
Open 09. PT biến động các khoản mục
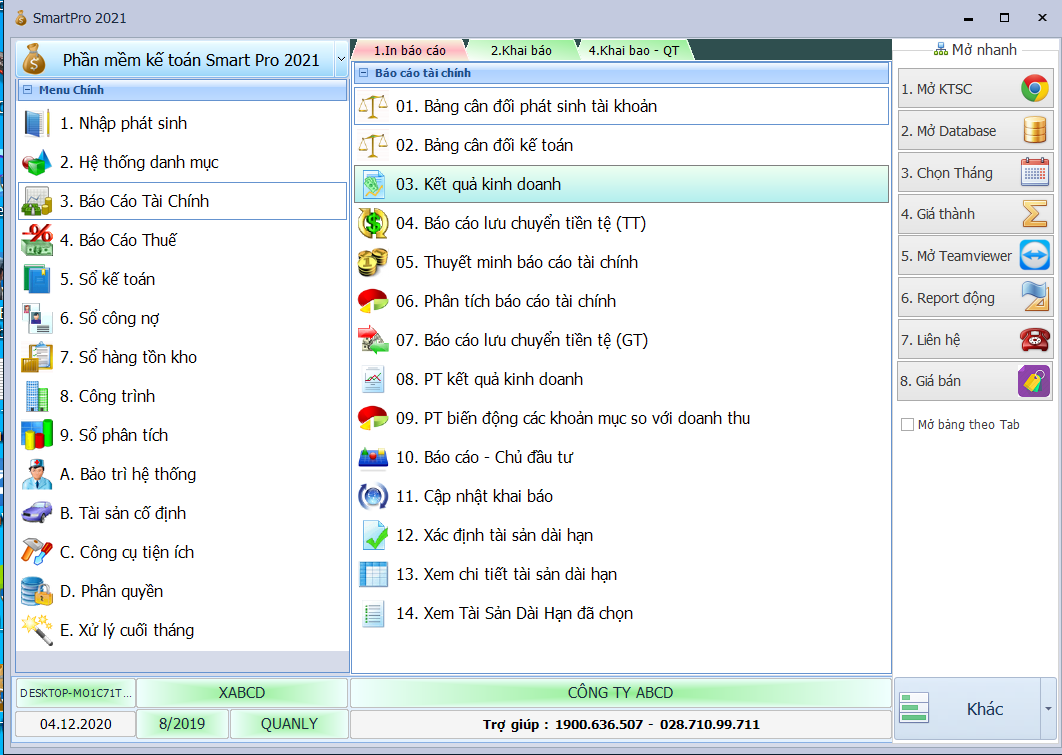[621, 418]
